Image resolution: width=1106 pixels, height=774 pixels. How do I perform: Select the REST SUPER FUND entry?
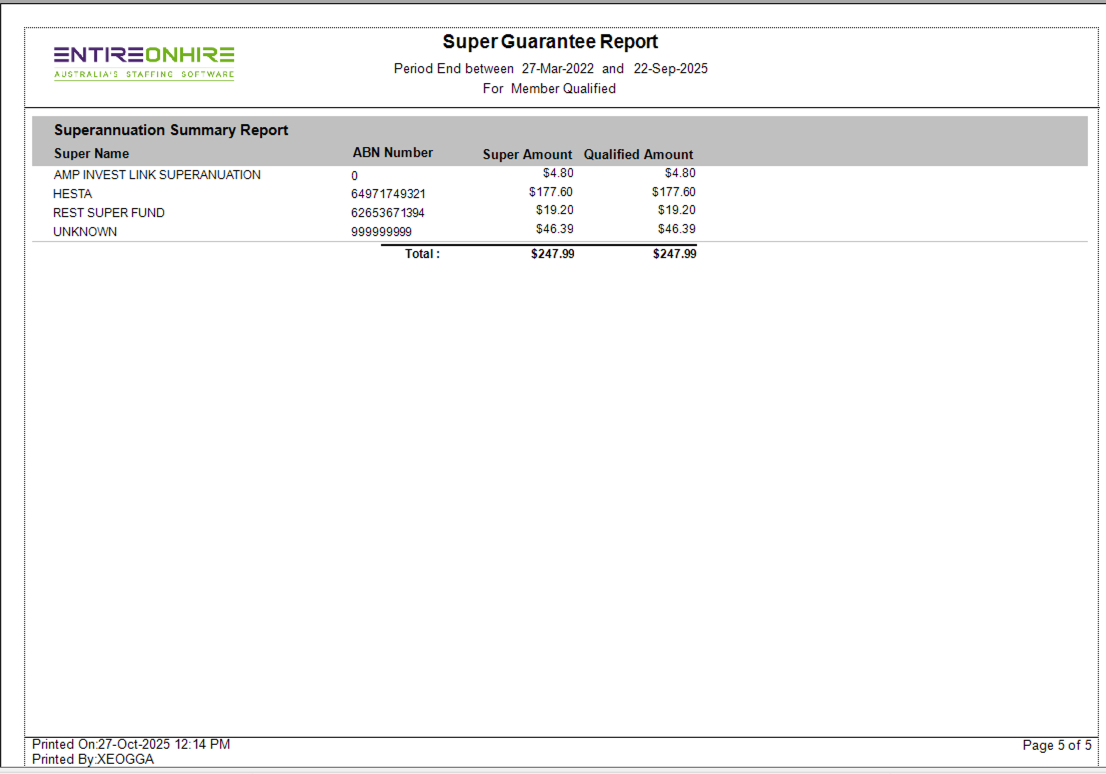click(x=109, y=213)
